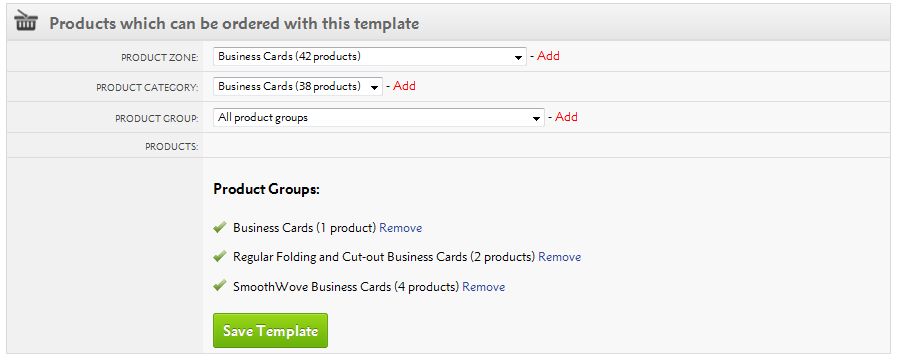Open the Product Category dropdown

click(x=298, y=87)
